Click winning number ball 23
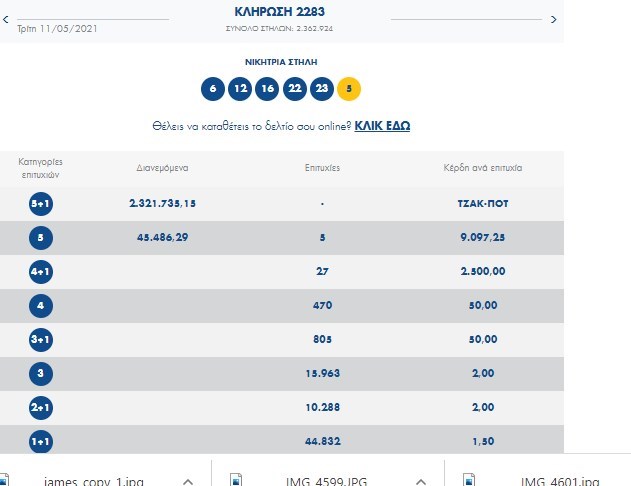 click(x=321, y=88)
